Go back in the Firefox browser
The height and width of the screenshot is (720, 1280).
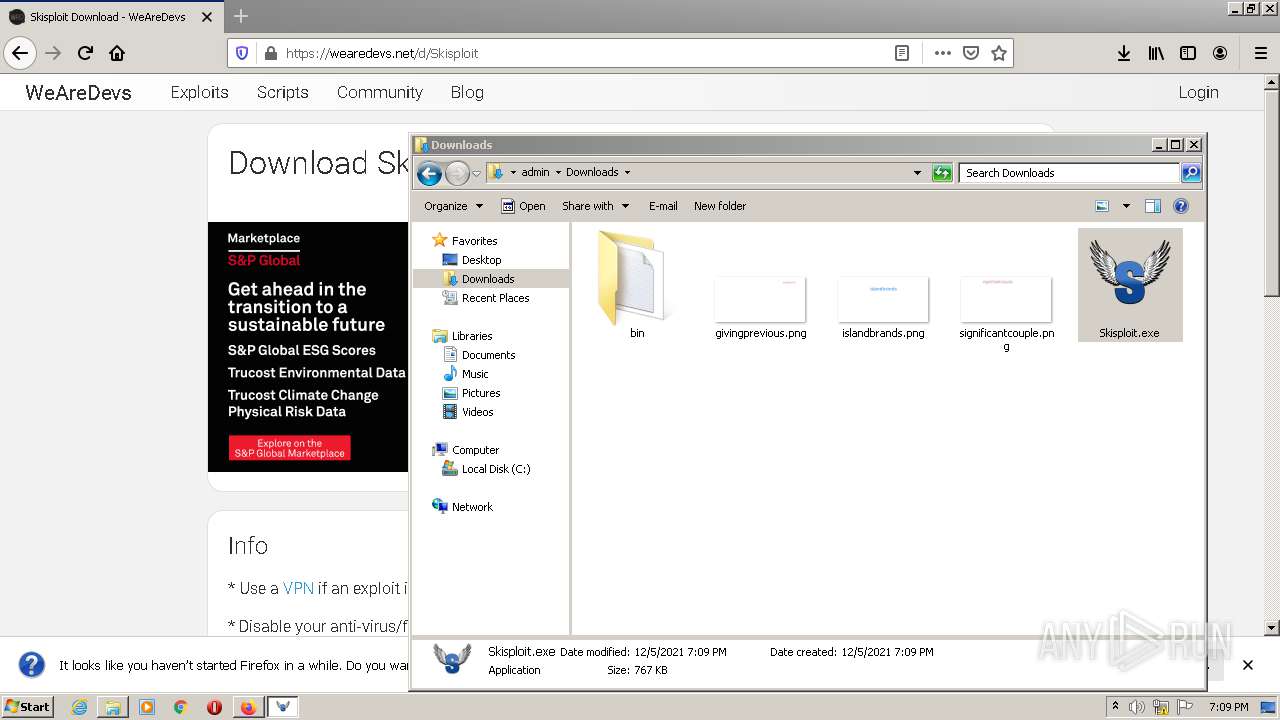pyautogui.click(x=20, y=53)
